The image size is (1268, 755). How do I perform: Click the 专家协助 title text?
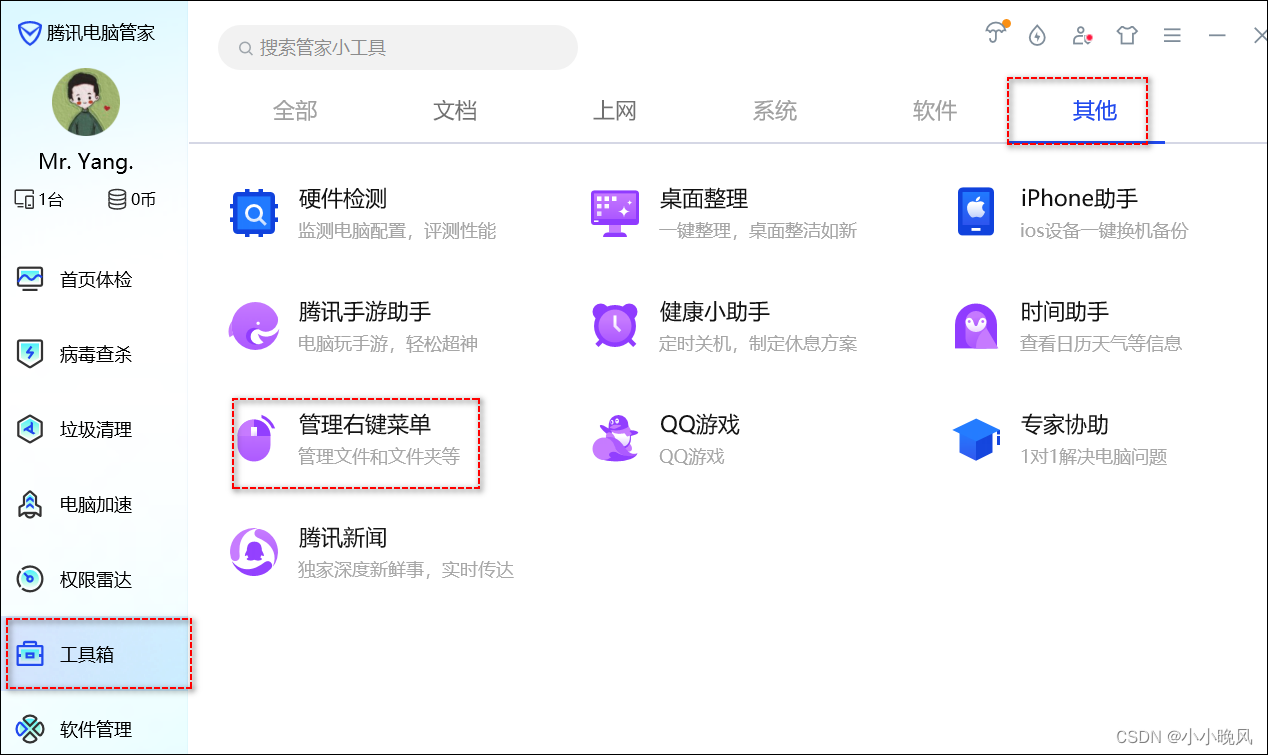pos(1065,424)
